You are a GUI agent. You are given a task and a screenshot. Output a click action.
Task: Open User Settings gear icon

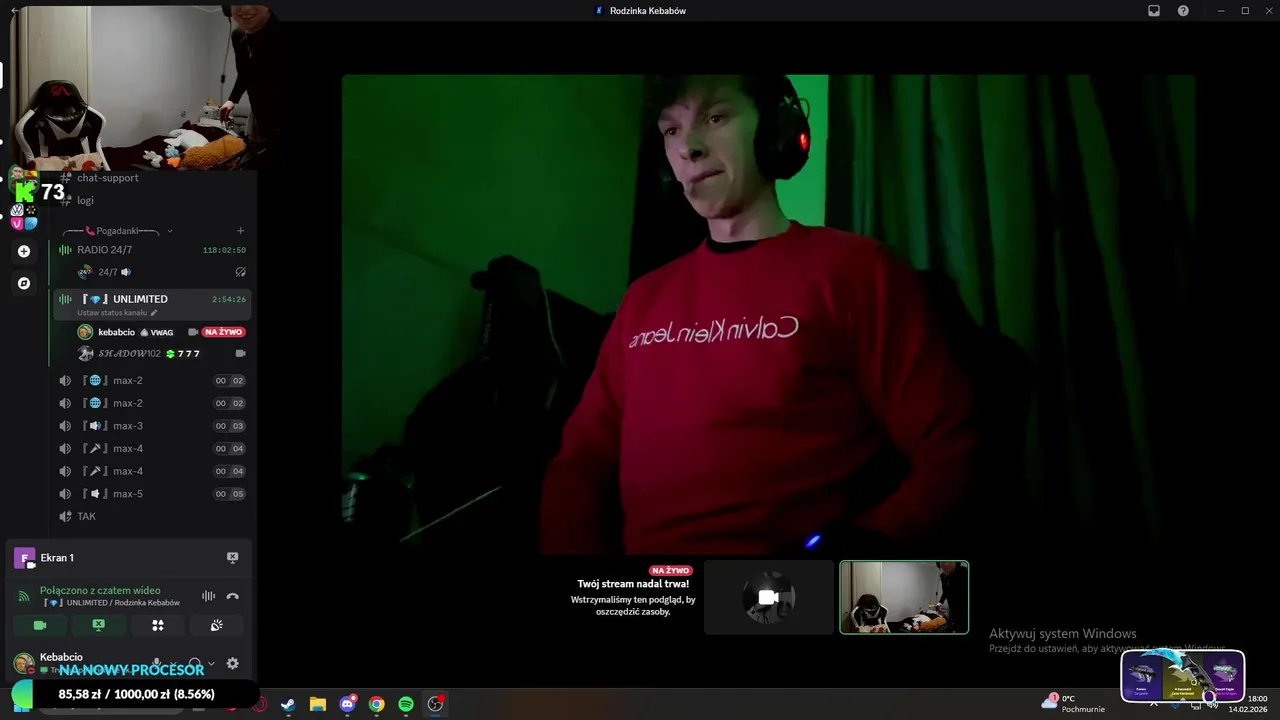click(x=232, y=663)
